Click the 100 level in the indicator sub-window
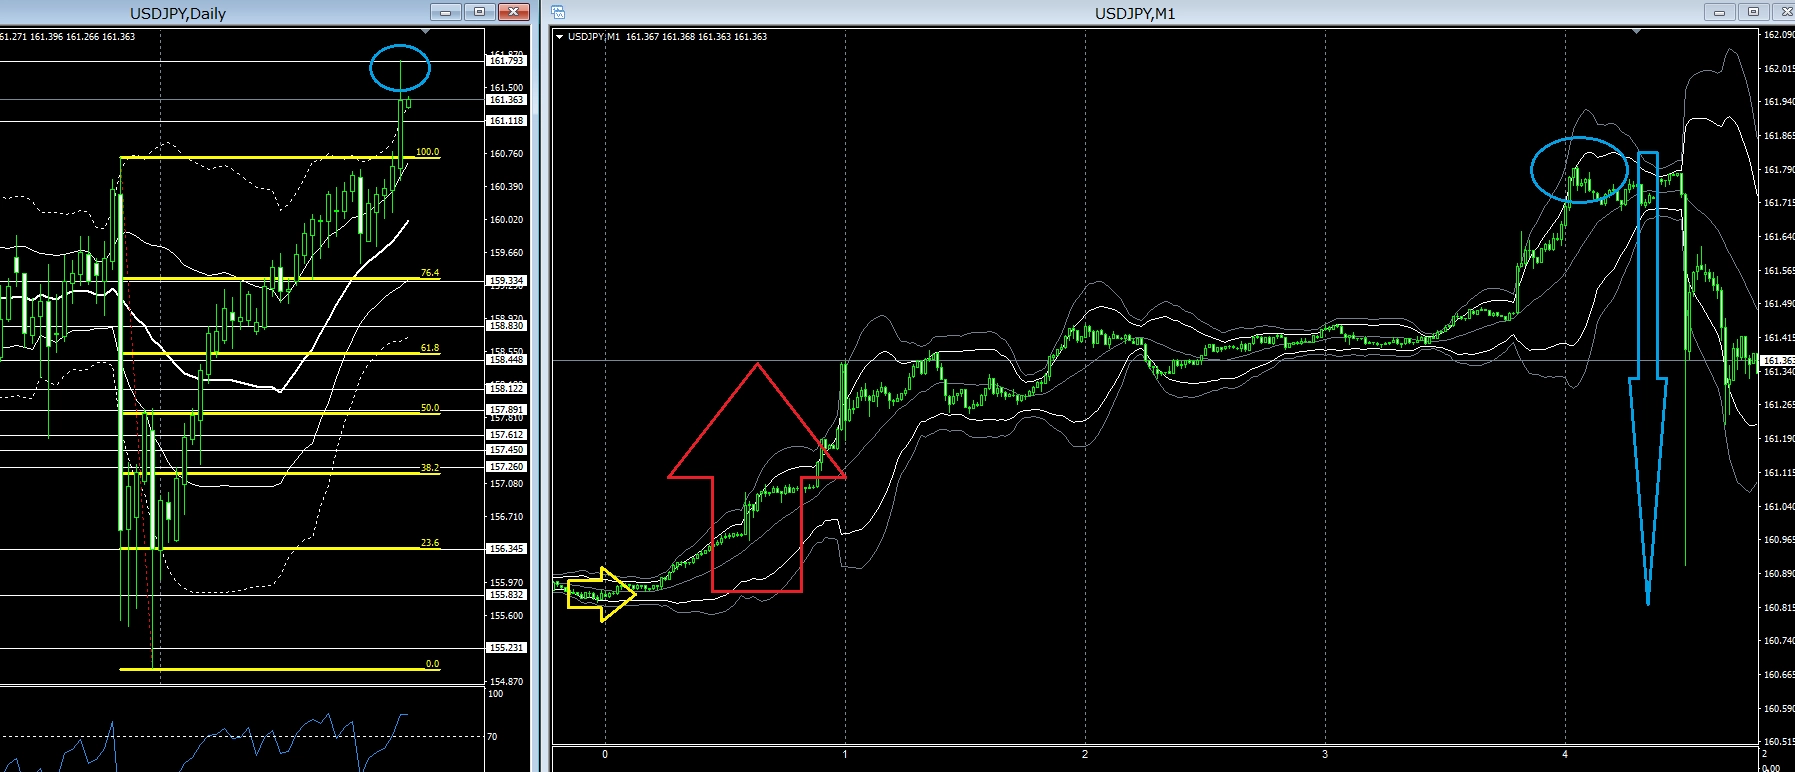Image resolution: width=1795 pixels, height=772 pixels. (496, 693)
